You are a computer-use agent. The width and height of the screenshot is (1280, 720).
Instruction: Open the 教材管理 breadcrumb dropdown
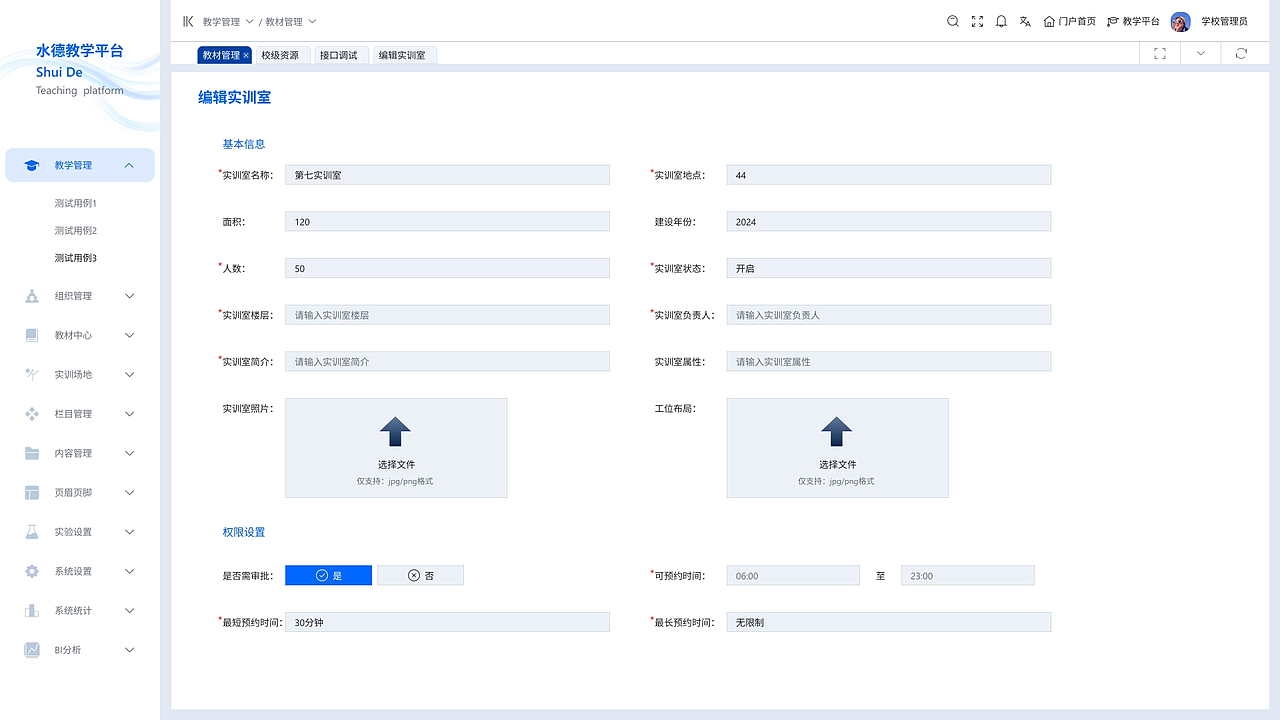click(x=312, y=21)
